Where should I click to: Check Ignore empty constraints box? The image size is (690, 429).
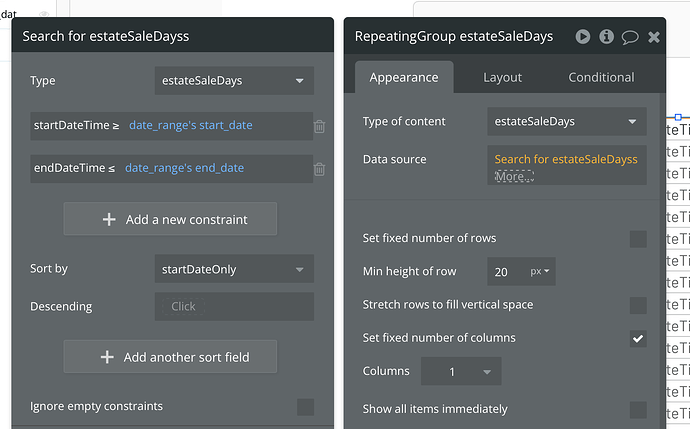305,407
